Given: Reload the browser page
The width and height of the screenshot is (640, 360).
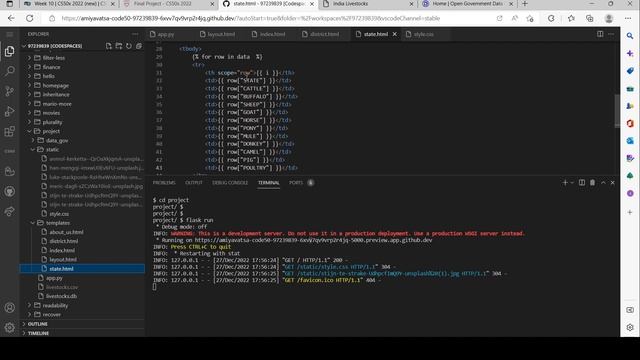Looking at the screenshot, I should (29, 18).
